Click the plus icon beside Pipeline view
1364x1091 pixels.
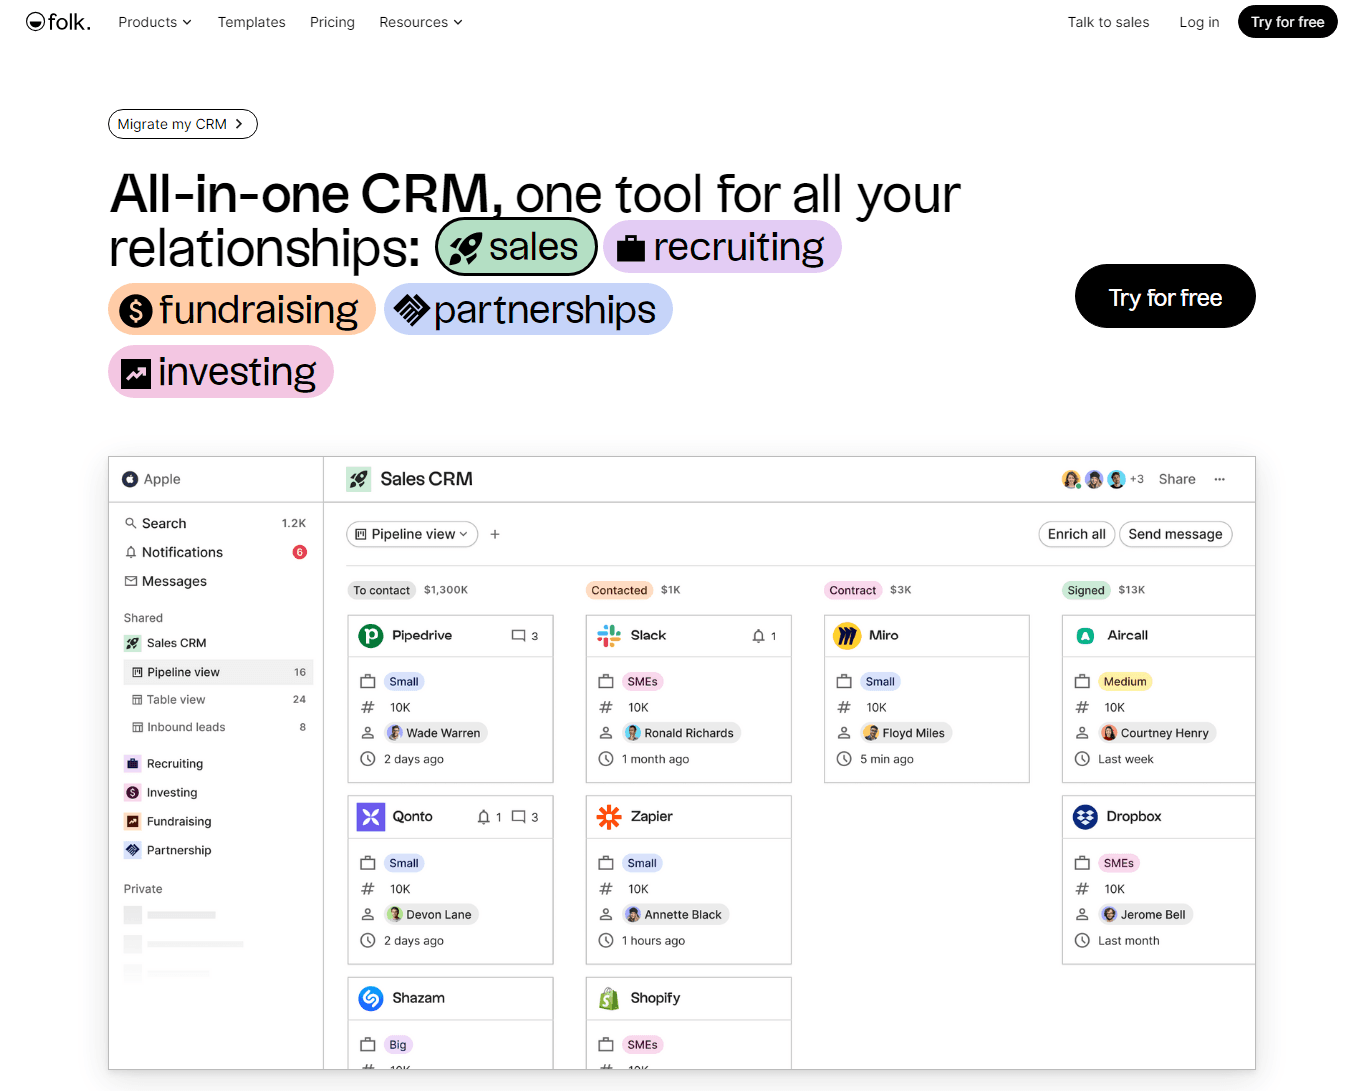tap(495, 534)
